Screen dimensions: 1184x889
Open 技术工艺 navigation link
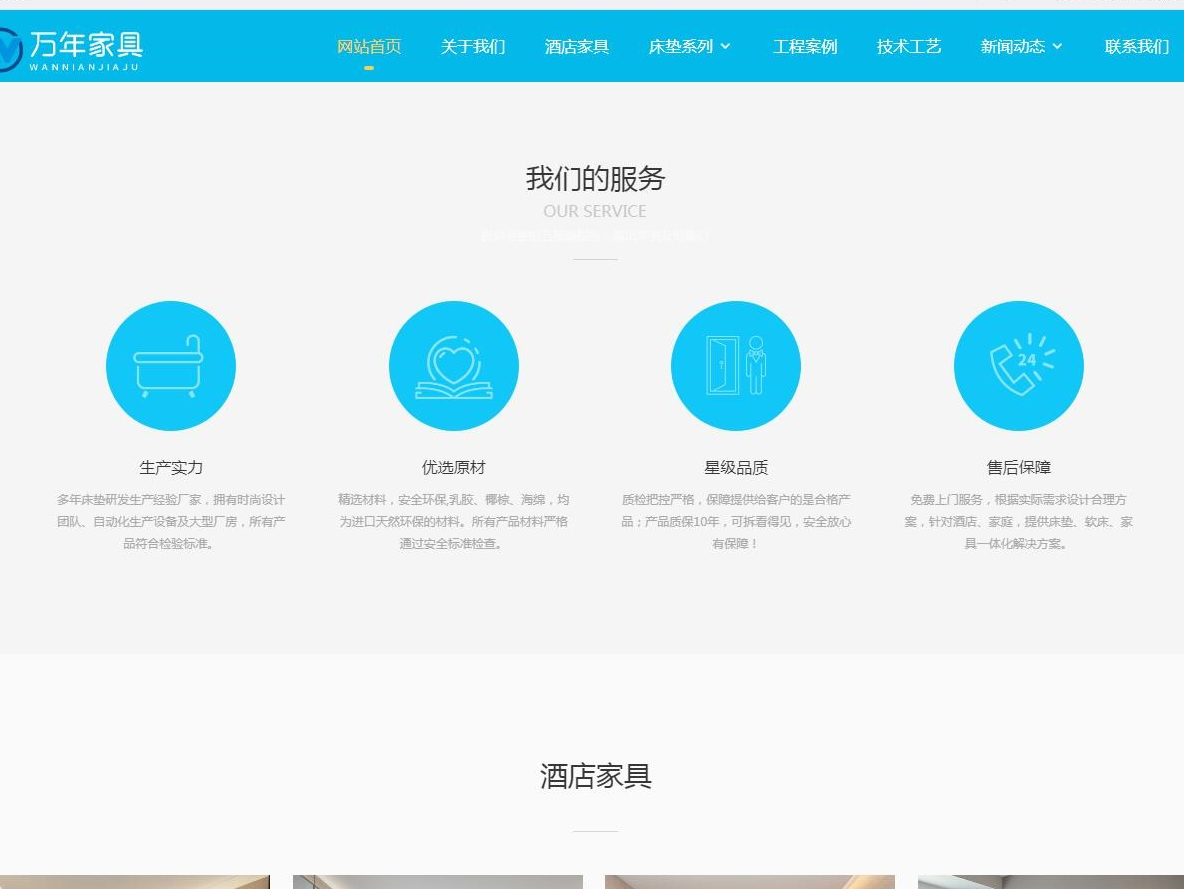(x=909, y=46)
